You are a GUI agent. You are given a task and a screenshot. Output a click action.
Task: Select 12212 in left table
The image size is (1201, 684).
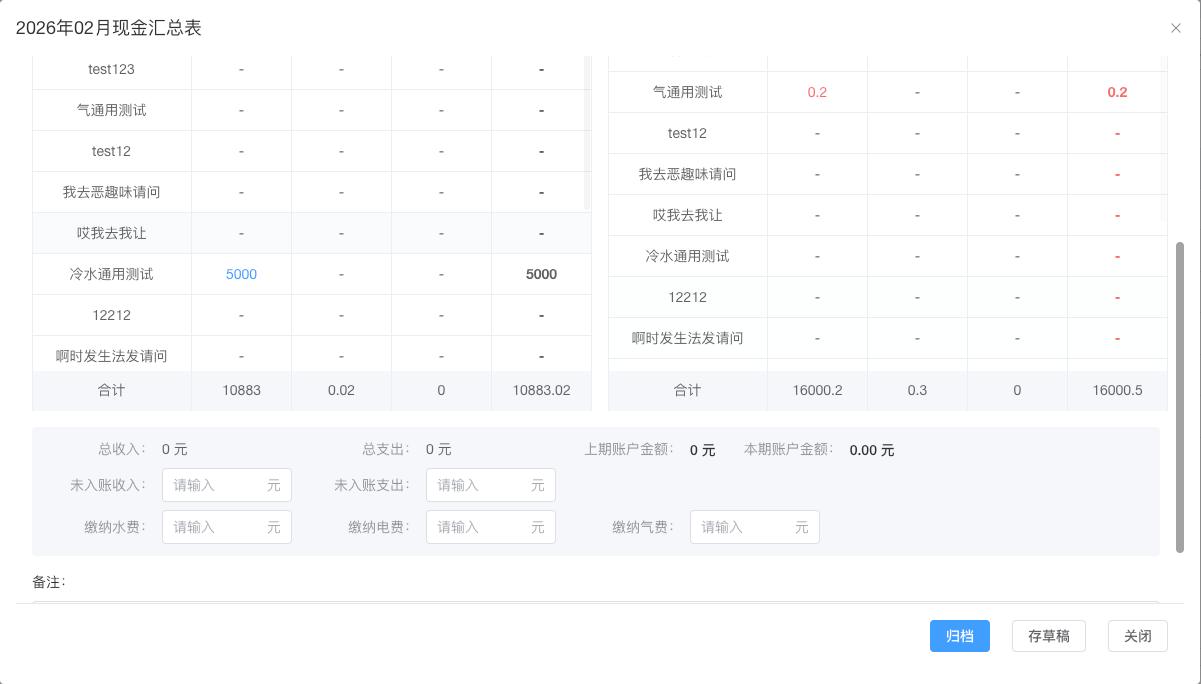point(312,315)
